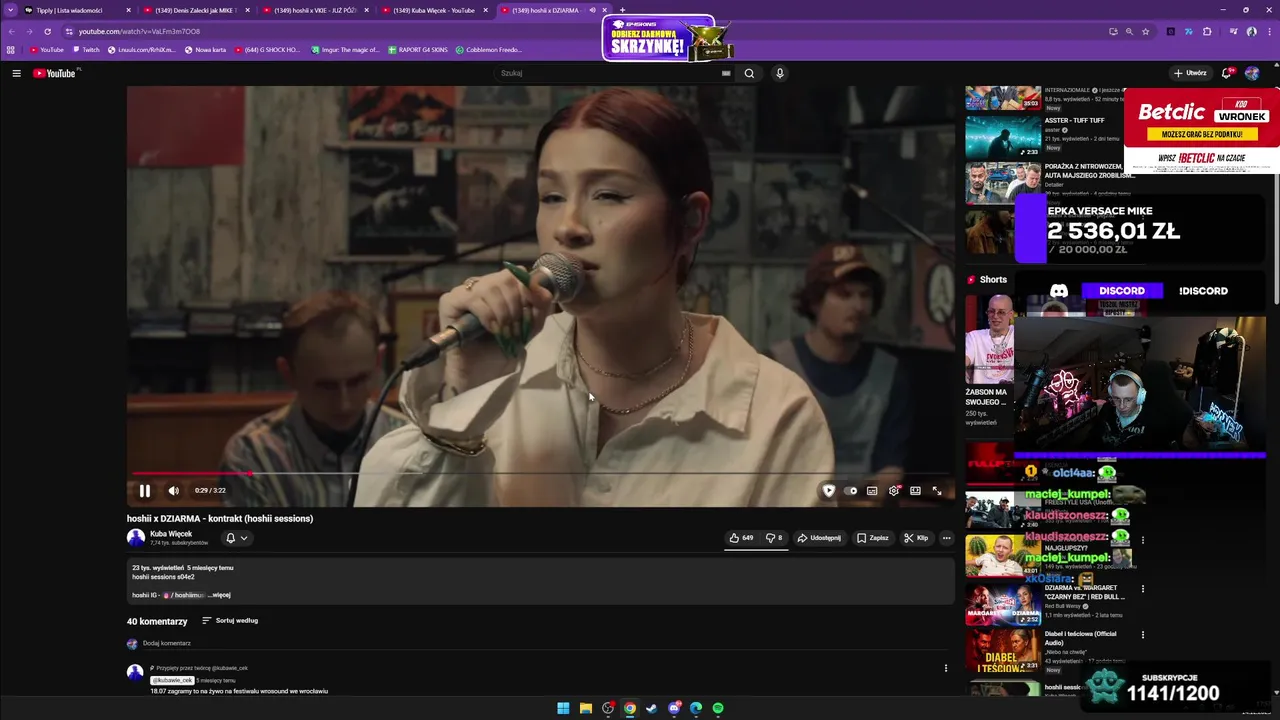This screenshot has height=720, width=1280.
Task: Open the options menu for pinned comment
Action: coord(946,668)
